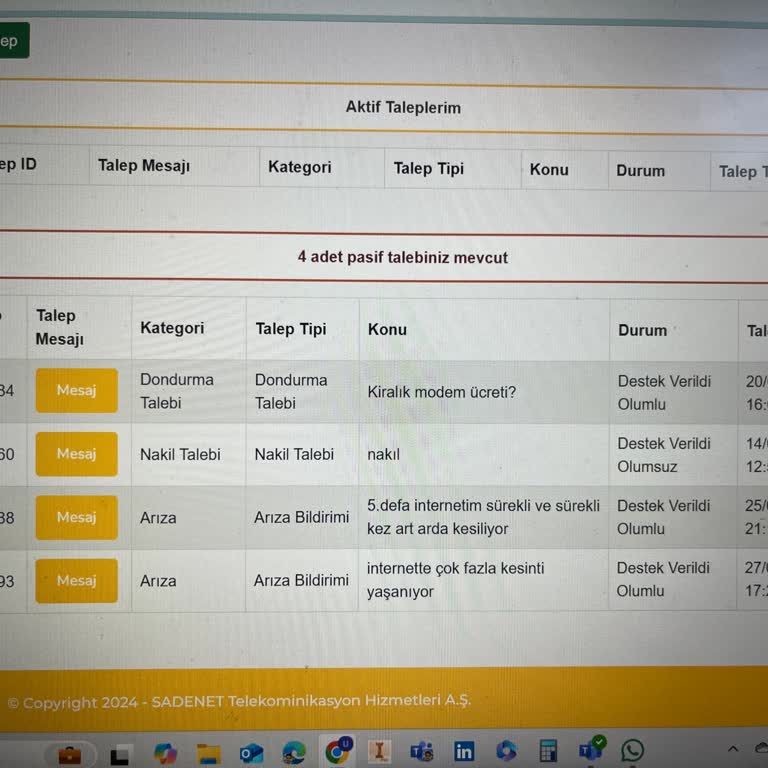Open Mesaj for internette çok fazla kesinti

76,580
